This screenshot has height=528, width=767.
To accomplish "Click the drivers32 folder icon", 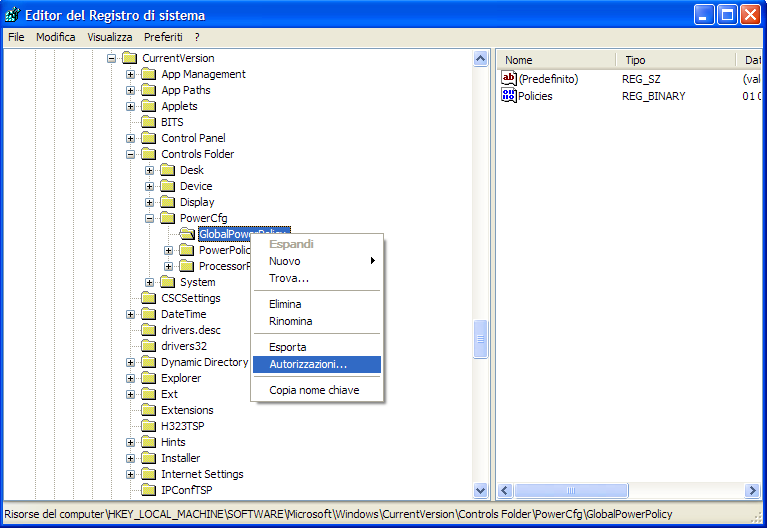I will [x=149, y=346].
